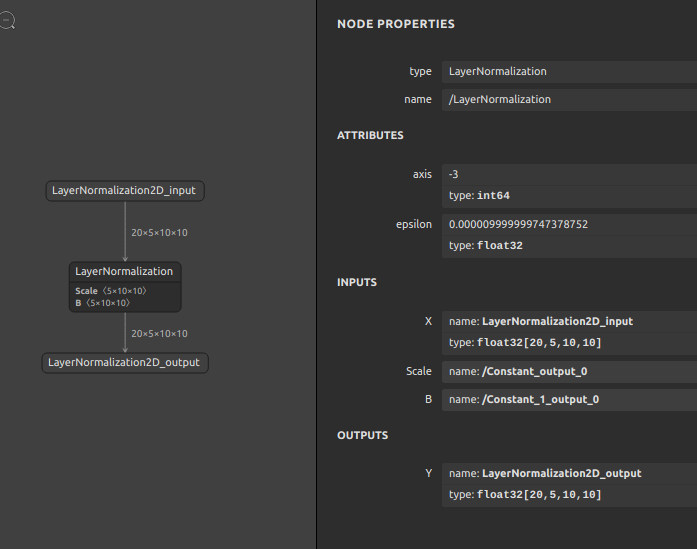Screen dimensions: 697x549
Task: Select the LayerNormalization2D_output graph node
Action: [125, 363]
